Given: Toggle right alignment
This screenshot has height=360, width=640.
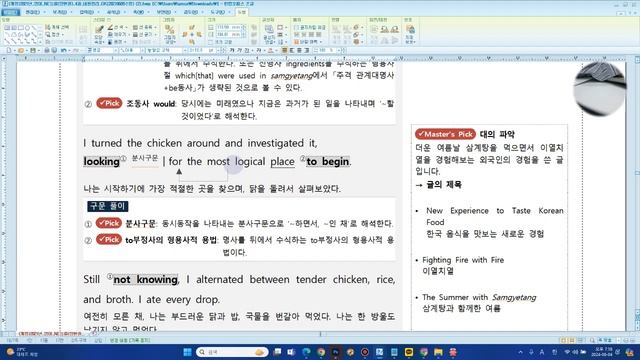Looking at the screenshot, I should 306,51.
